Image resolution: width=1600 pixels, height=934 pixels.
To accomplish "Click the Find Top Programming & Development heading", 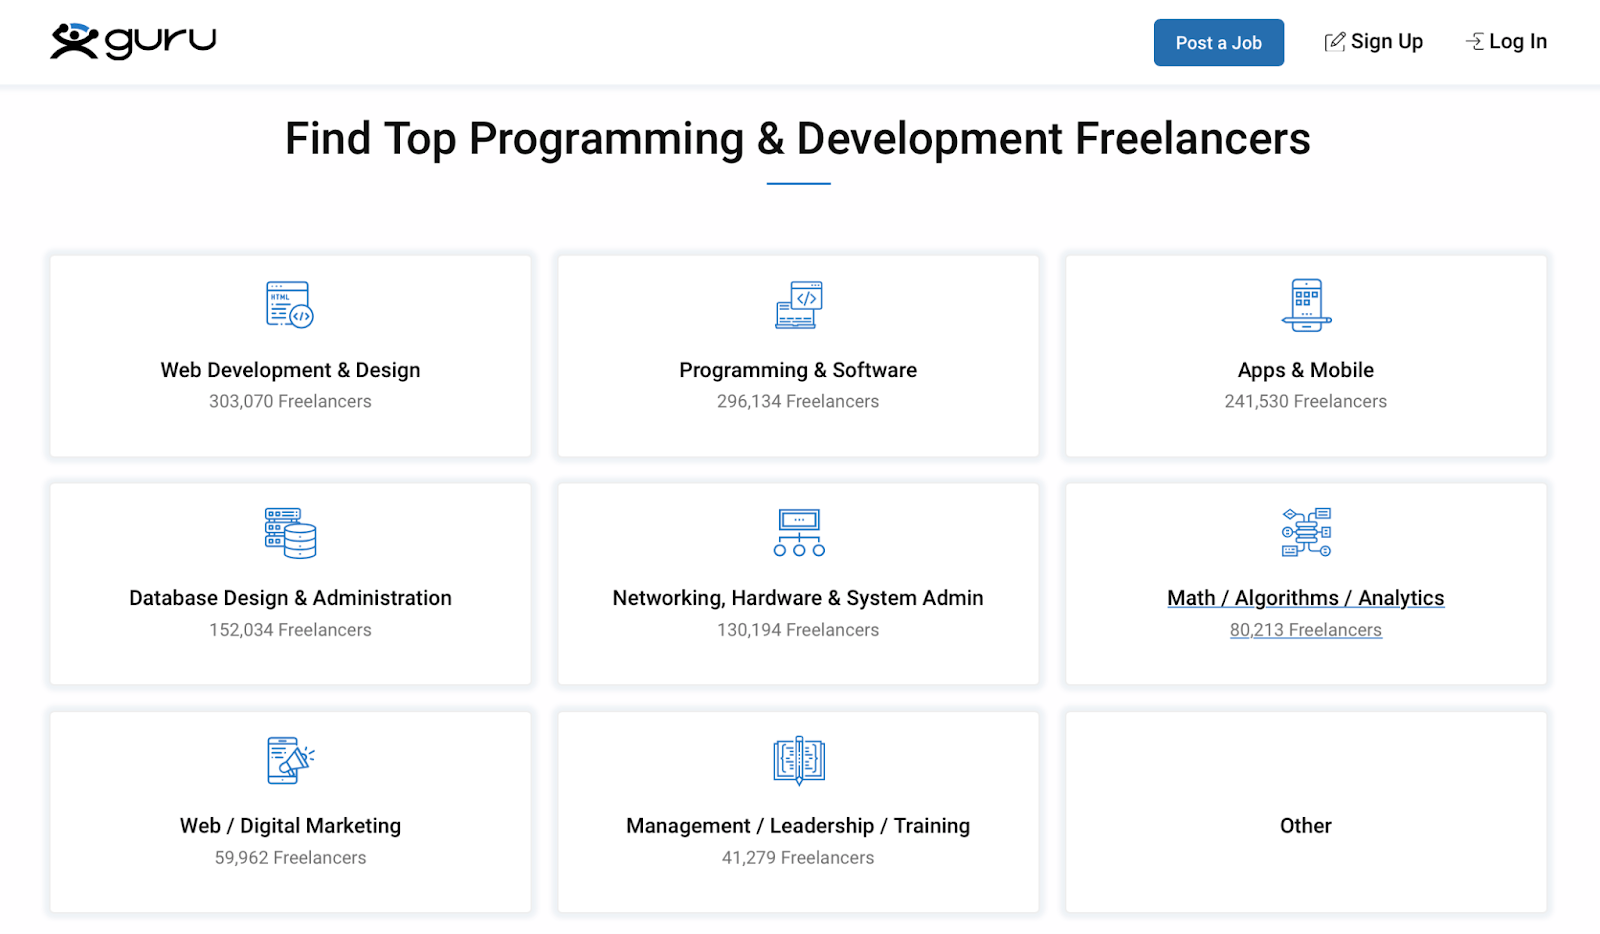I will pos(798,139).
